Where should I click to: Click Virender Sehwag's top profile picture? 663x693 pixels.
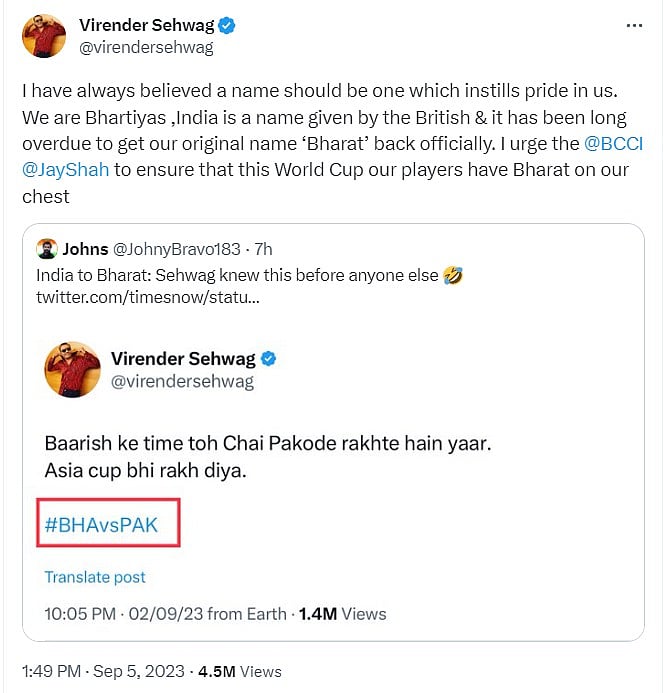pyautogui.click(x=42, y=38)
